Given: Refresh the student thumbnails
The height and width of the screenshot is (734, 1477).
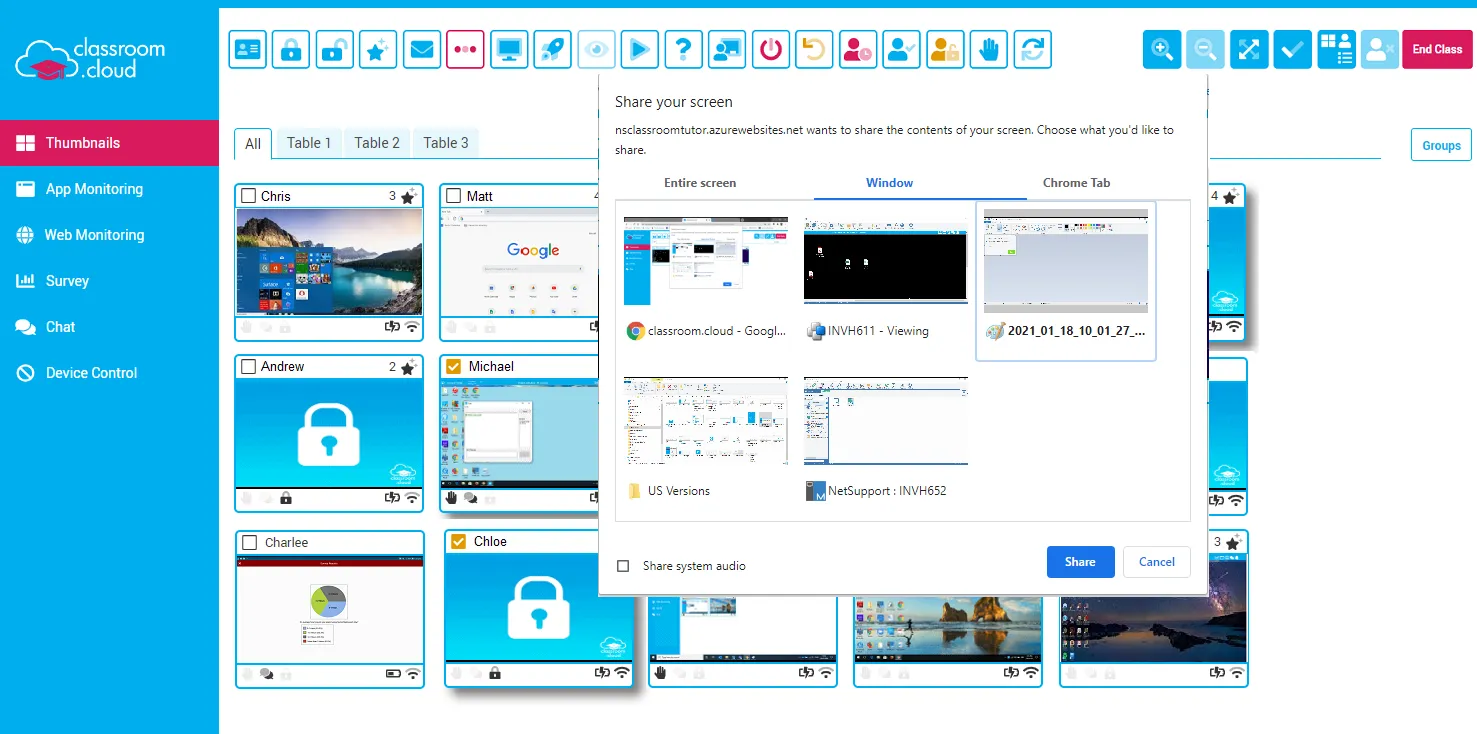Looking at the screenshot, I should tap(1033, 49).
